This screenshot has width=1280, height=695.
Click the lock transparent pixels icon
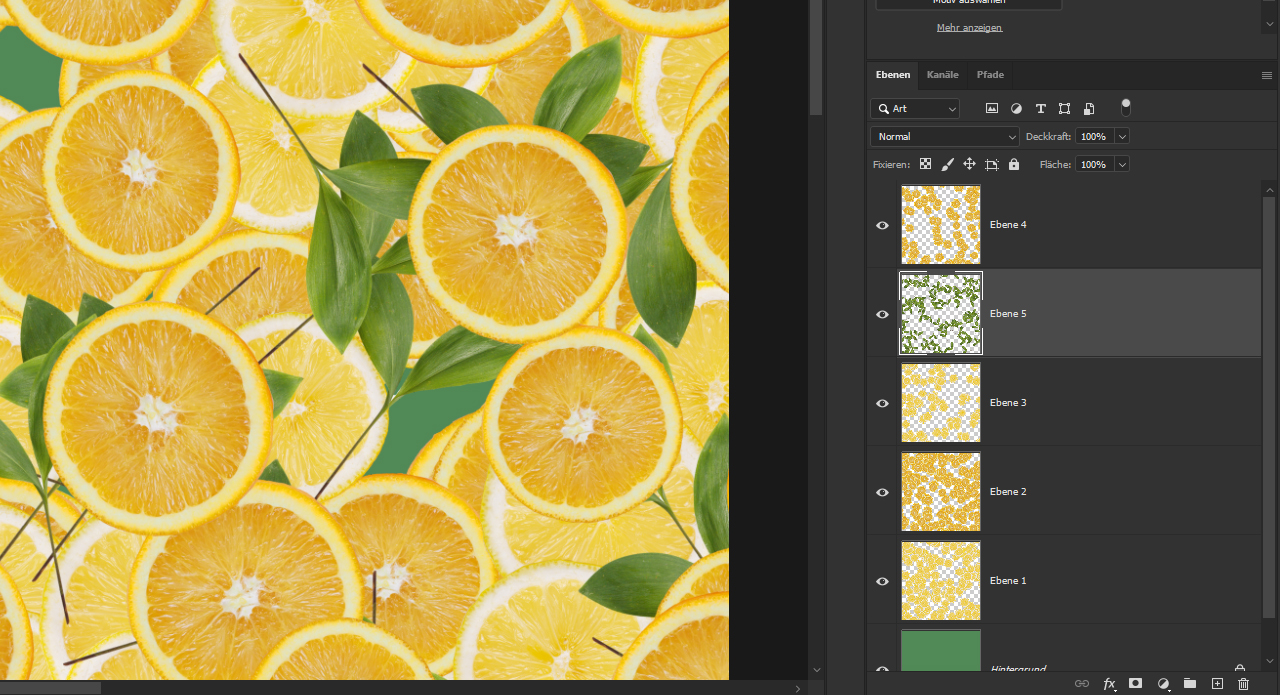[925, 164]
